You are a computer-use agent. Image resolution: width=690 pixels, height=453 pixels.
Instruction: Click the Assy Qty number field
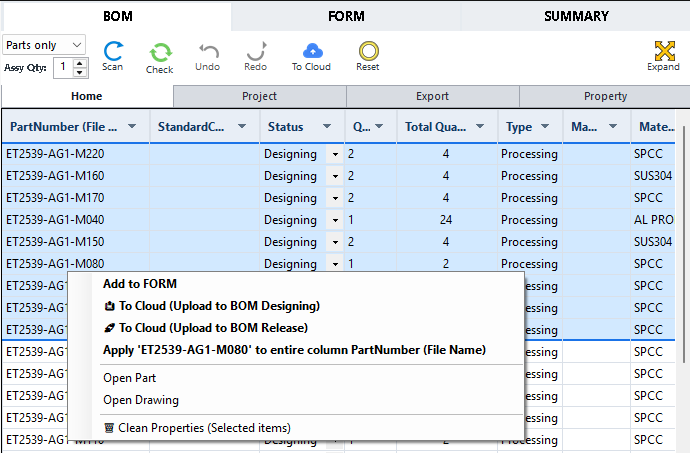64,68
